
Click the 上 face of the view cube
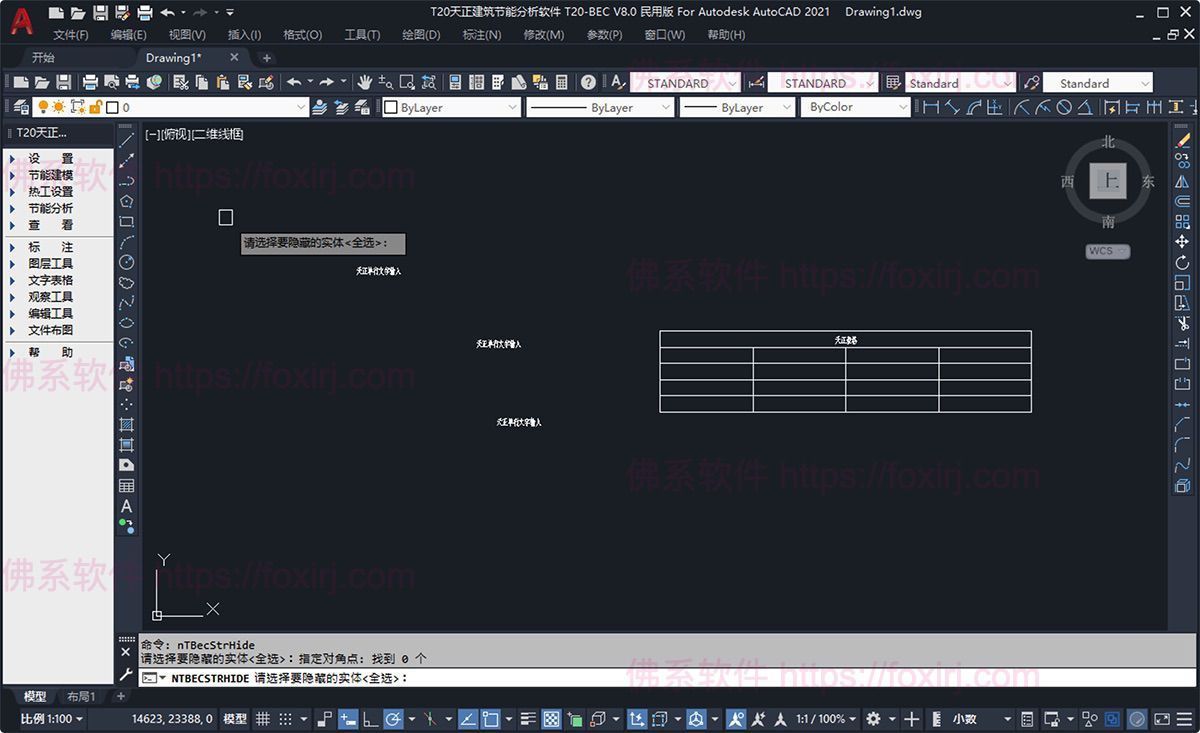(1108, 181)
